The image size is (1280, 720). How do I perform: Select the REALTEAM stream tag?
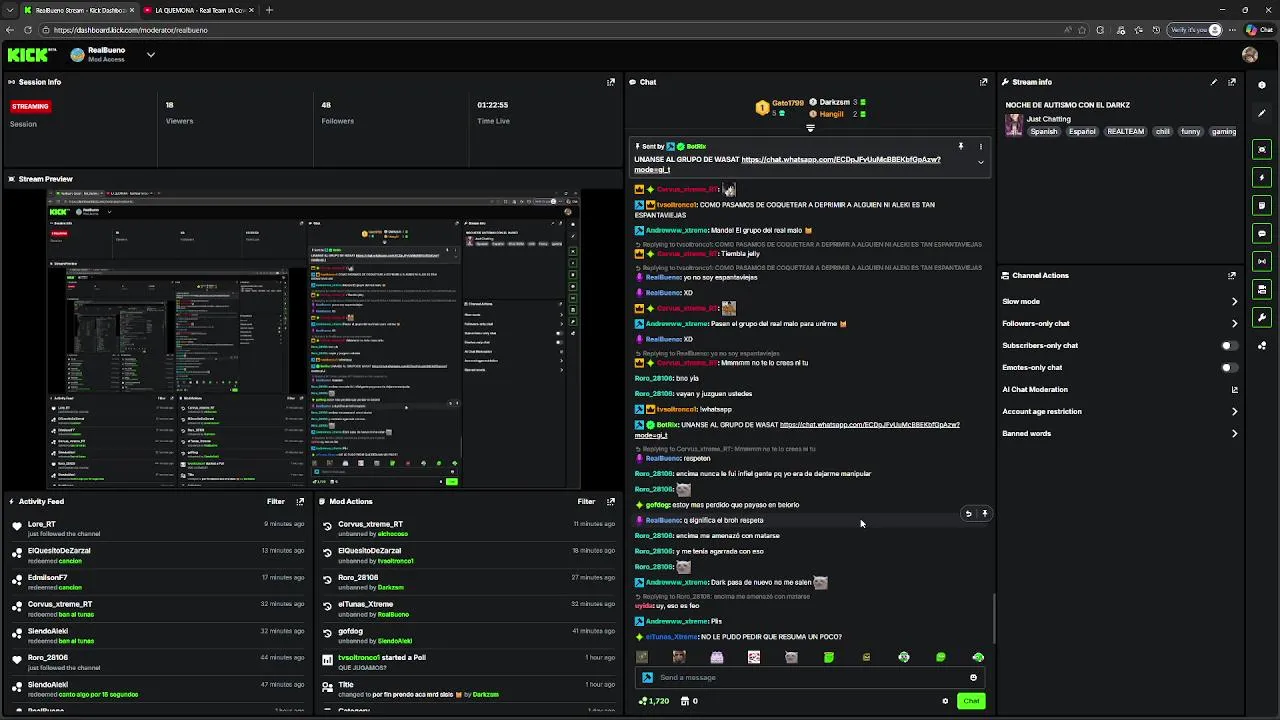click(1125, 131)
